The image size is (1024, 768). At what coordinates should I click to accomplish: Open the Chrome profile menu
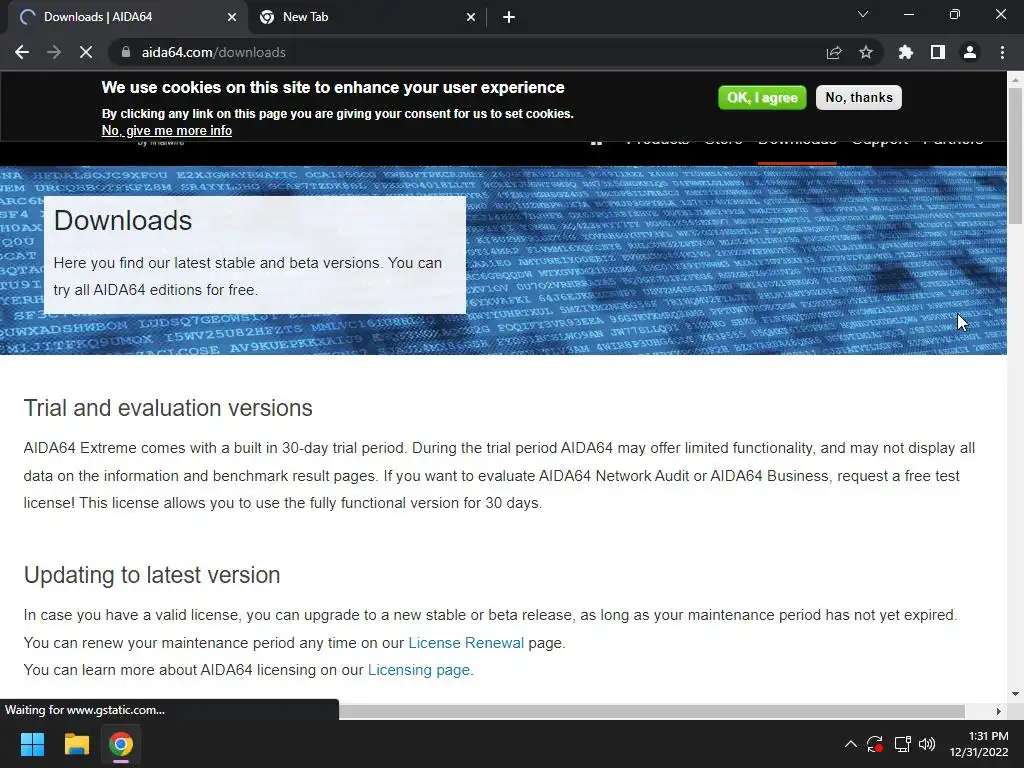[x=970, y=52]
